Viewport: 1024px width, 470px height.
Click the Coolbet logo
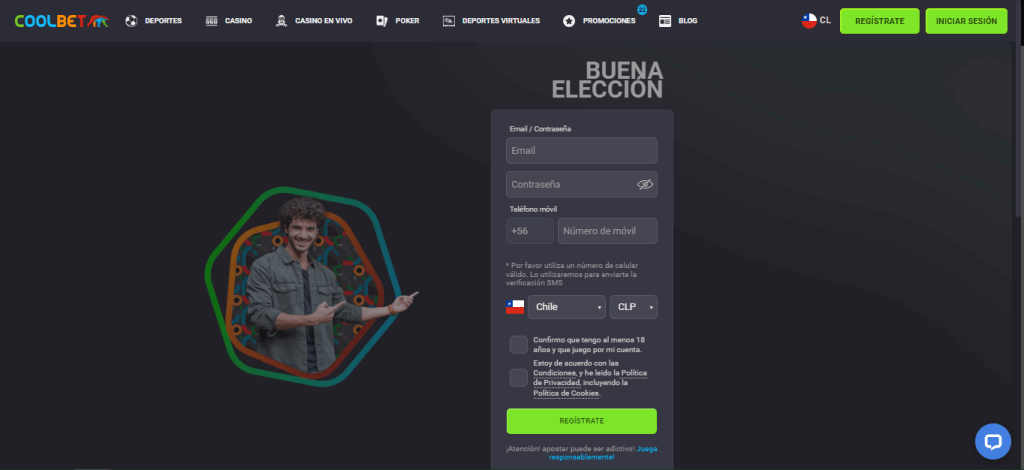(62, 21)
